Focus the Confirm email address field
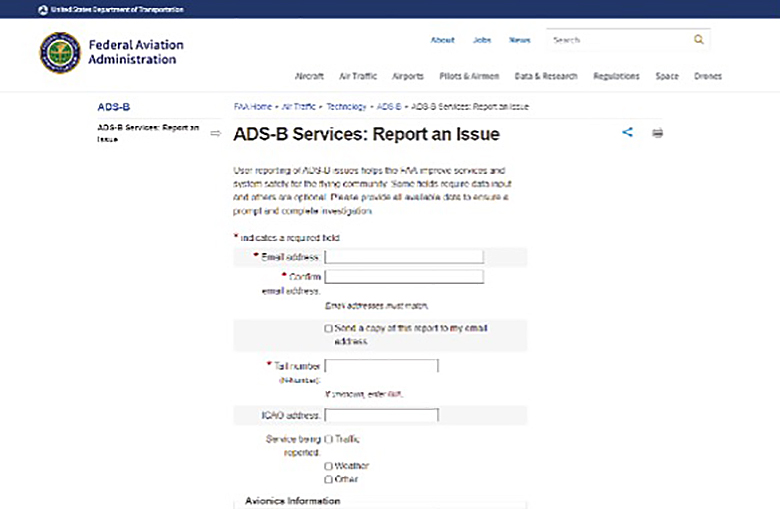The image size is (780, 509). pos(404,277)
